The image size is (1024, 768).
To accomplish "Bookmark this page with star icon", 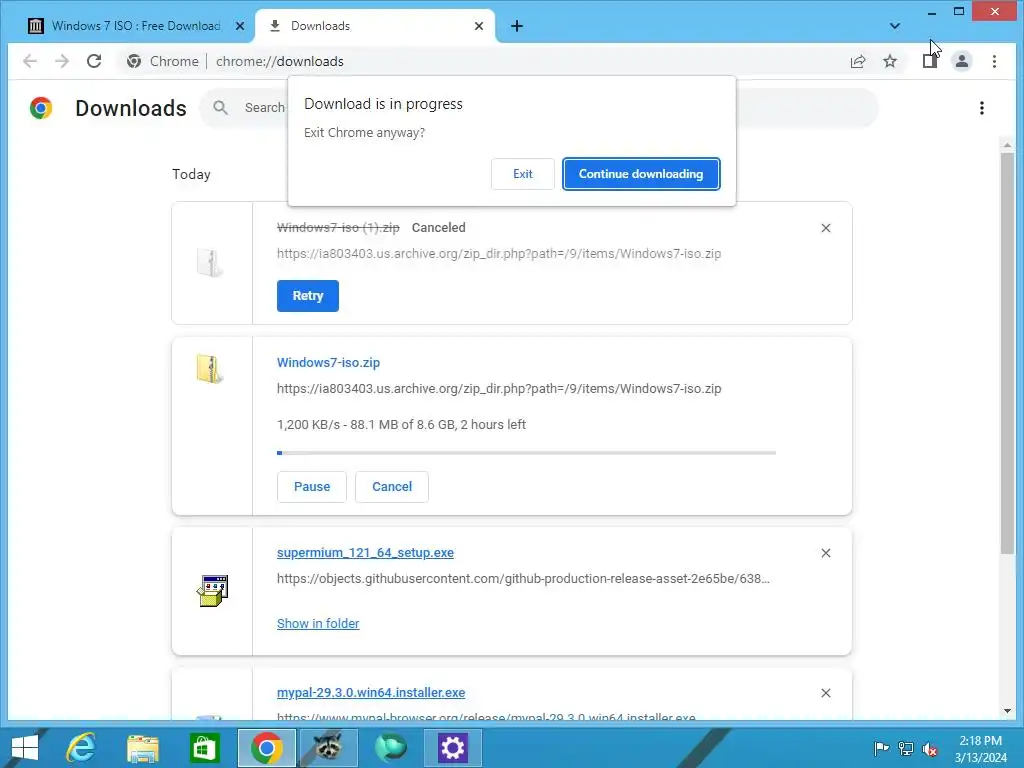I will point(889,61).
